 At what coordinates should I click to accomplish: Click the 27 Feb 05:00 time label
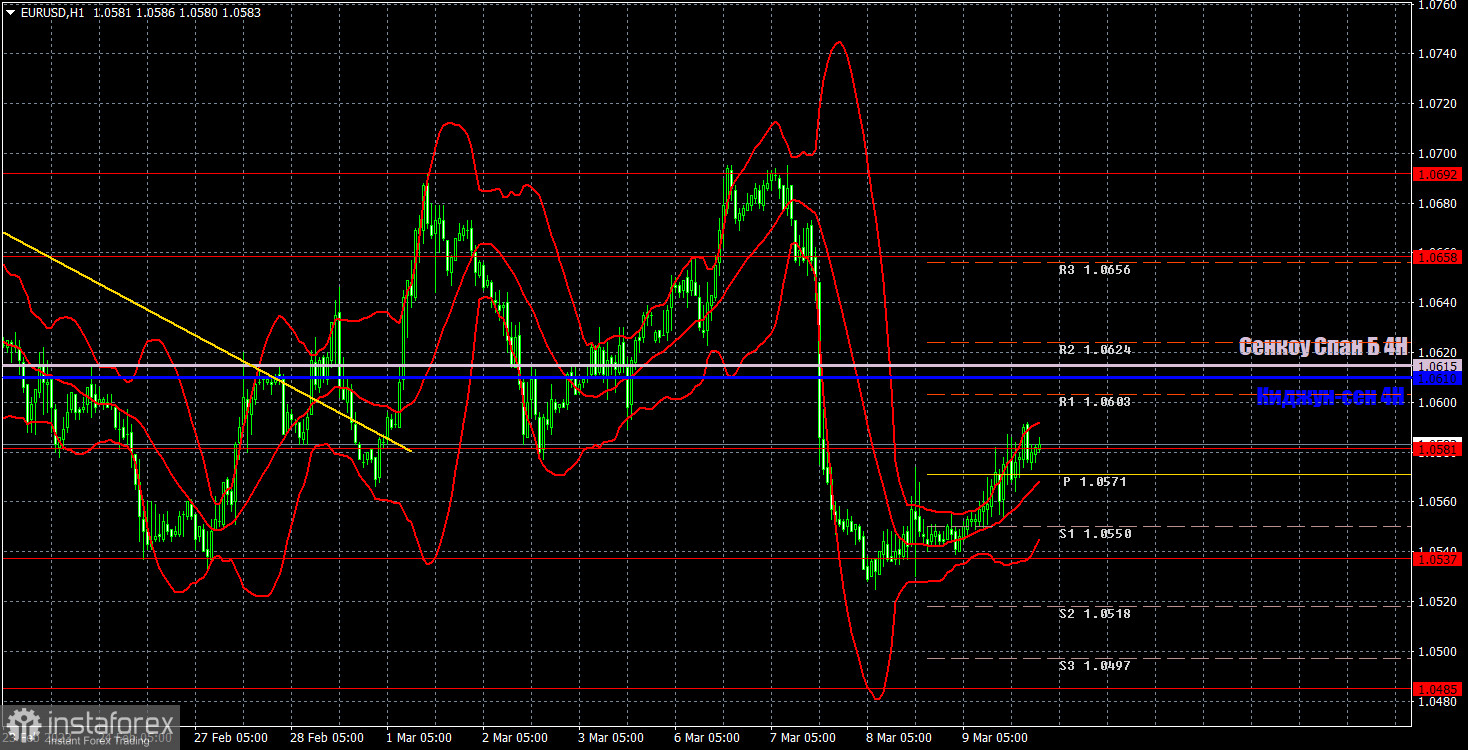pyautogui.click(x=231, y=738)
